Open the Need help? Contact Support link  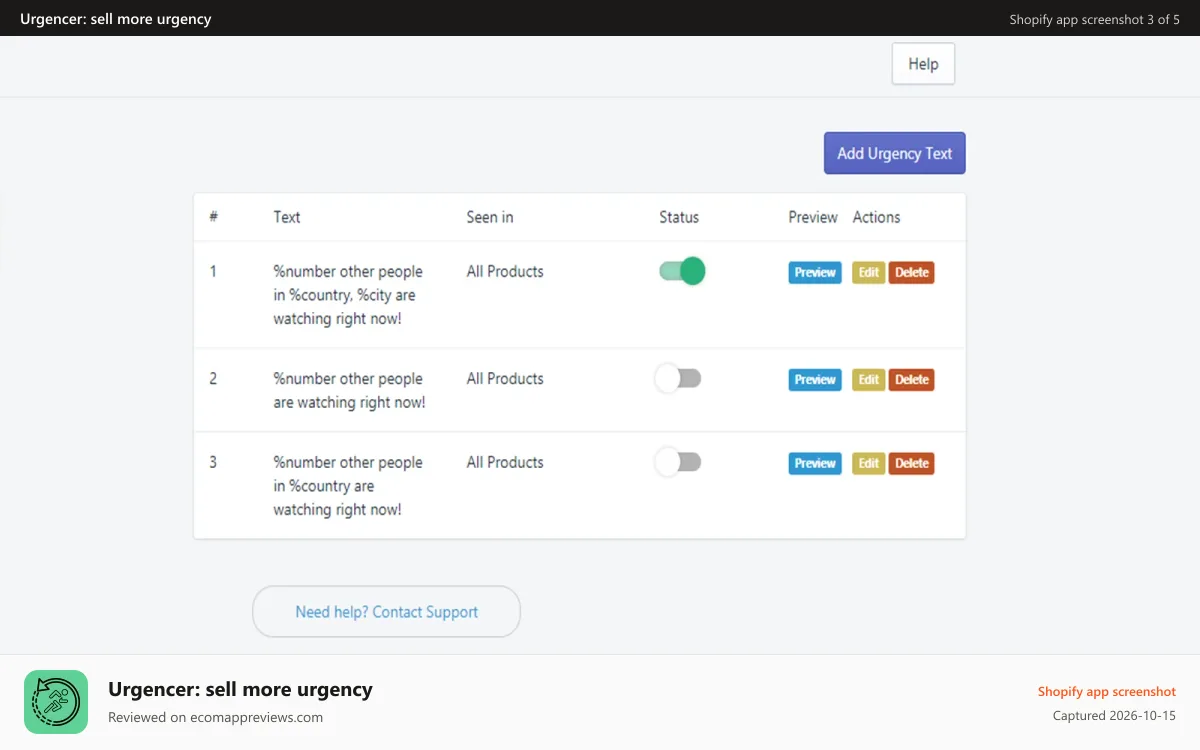pos(387,612)
